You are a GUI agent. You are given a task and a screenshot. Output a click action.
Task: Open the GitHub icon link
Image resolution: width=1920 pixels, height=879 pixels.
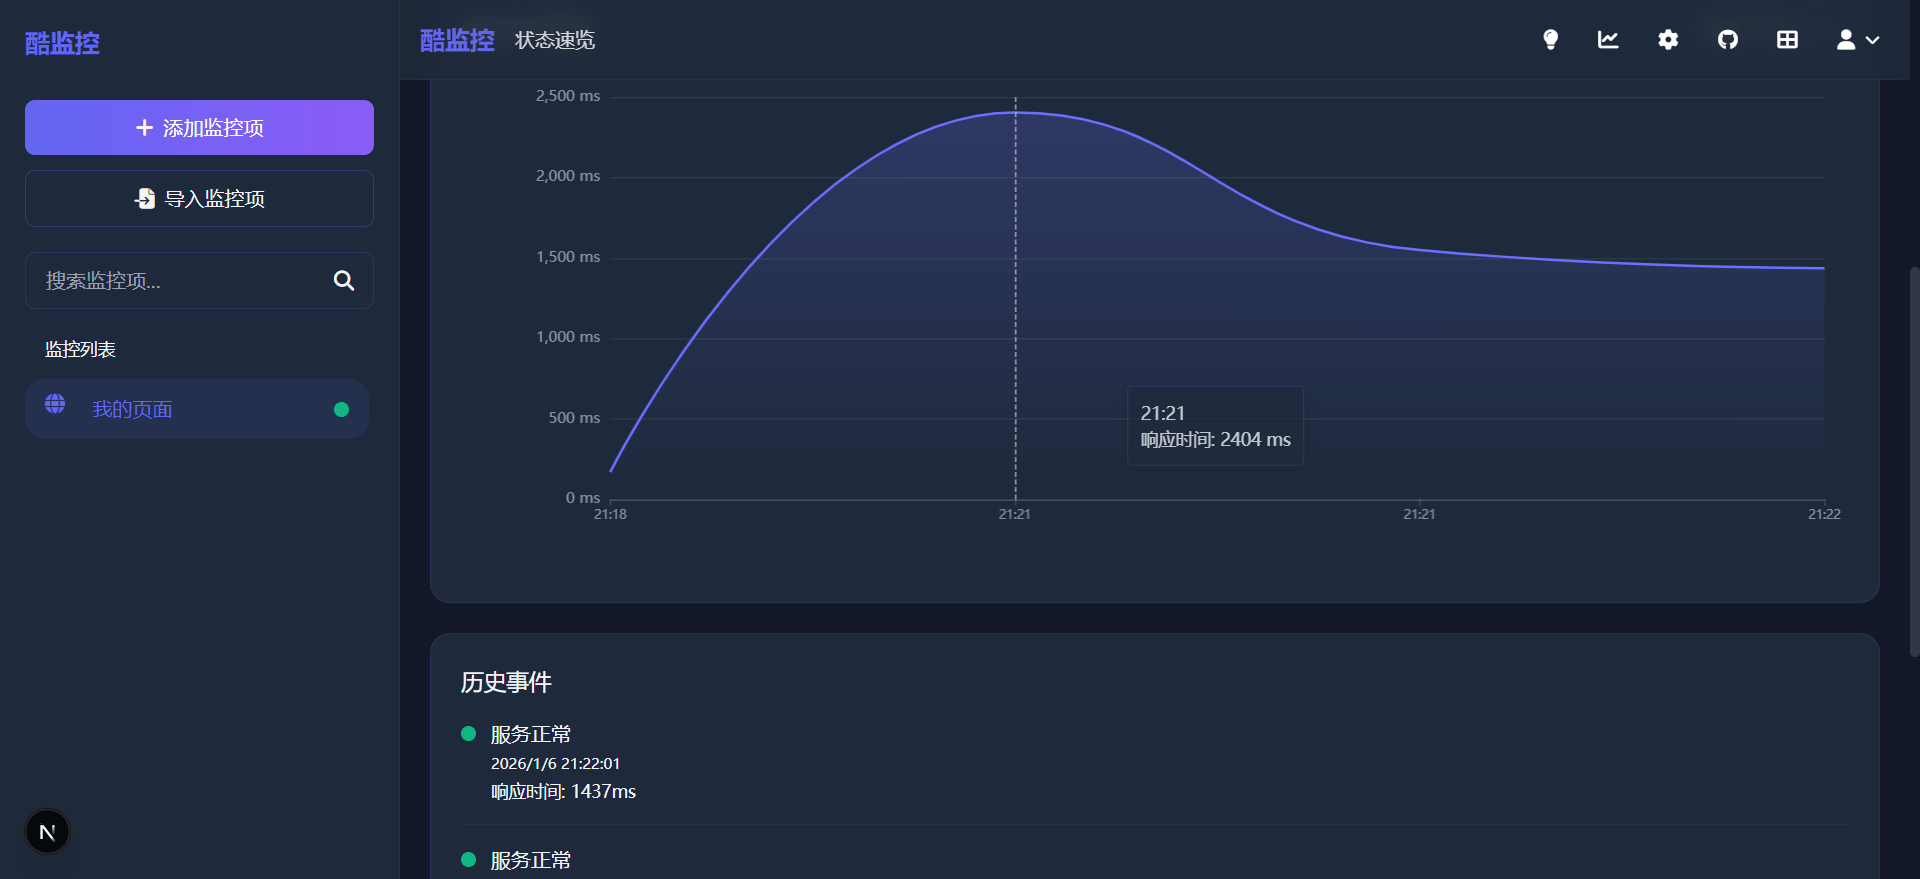[1728, 40]
